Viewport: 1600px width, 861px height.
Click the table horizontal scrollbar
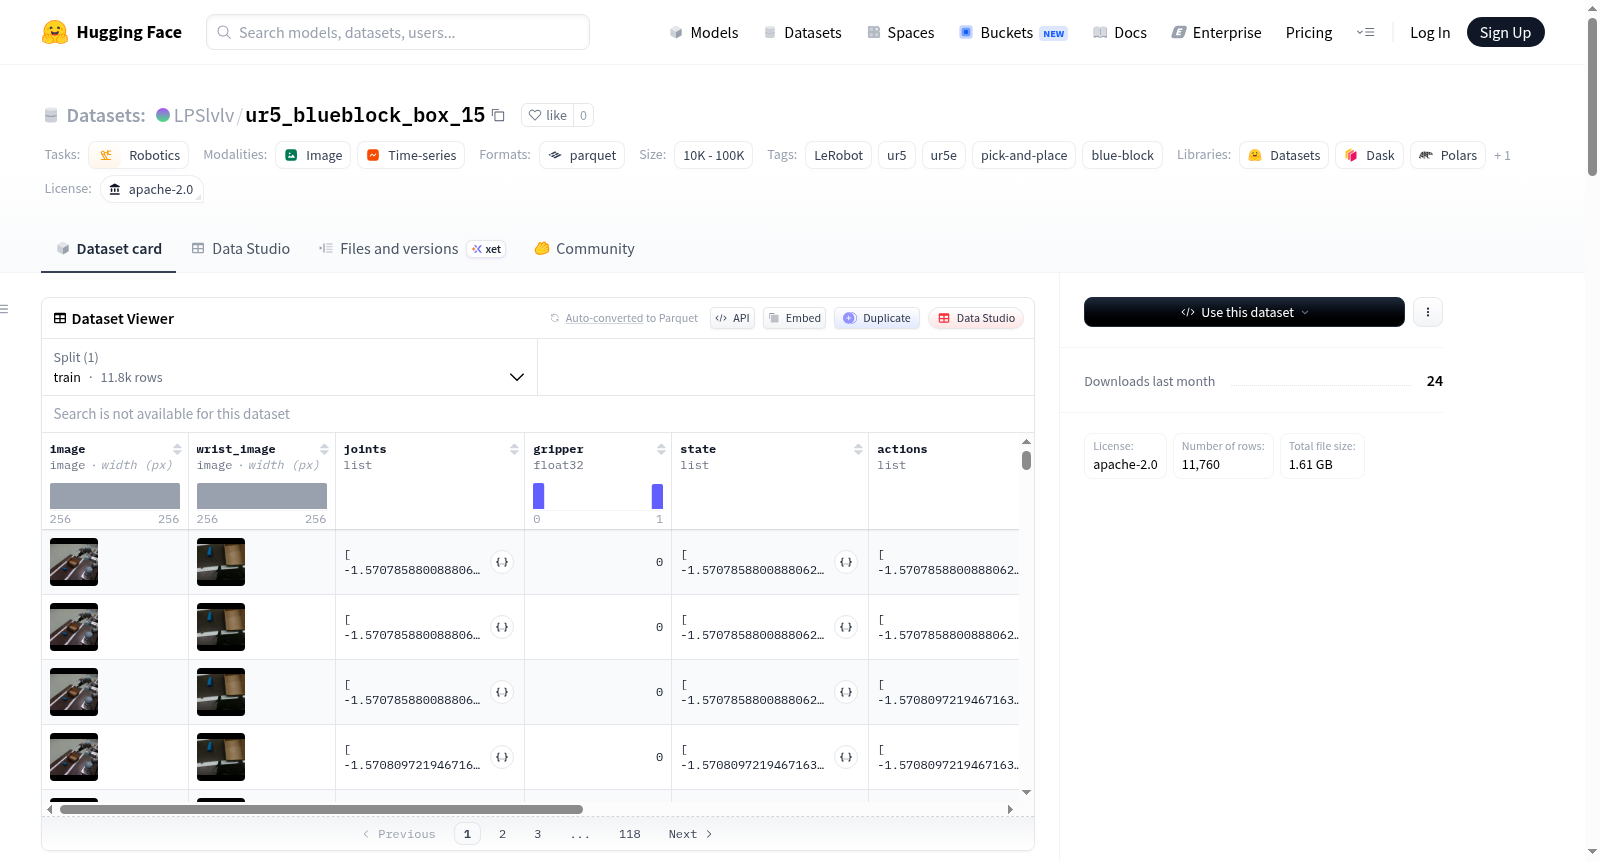click(x=321, y=809)
